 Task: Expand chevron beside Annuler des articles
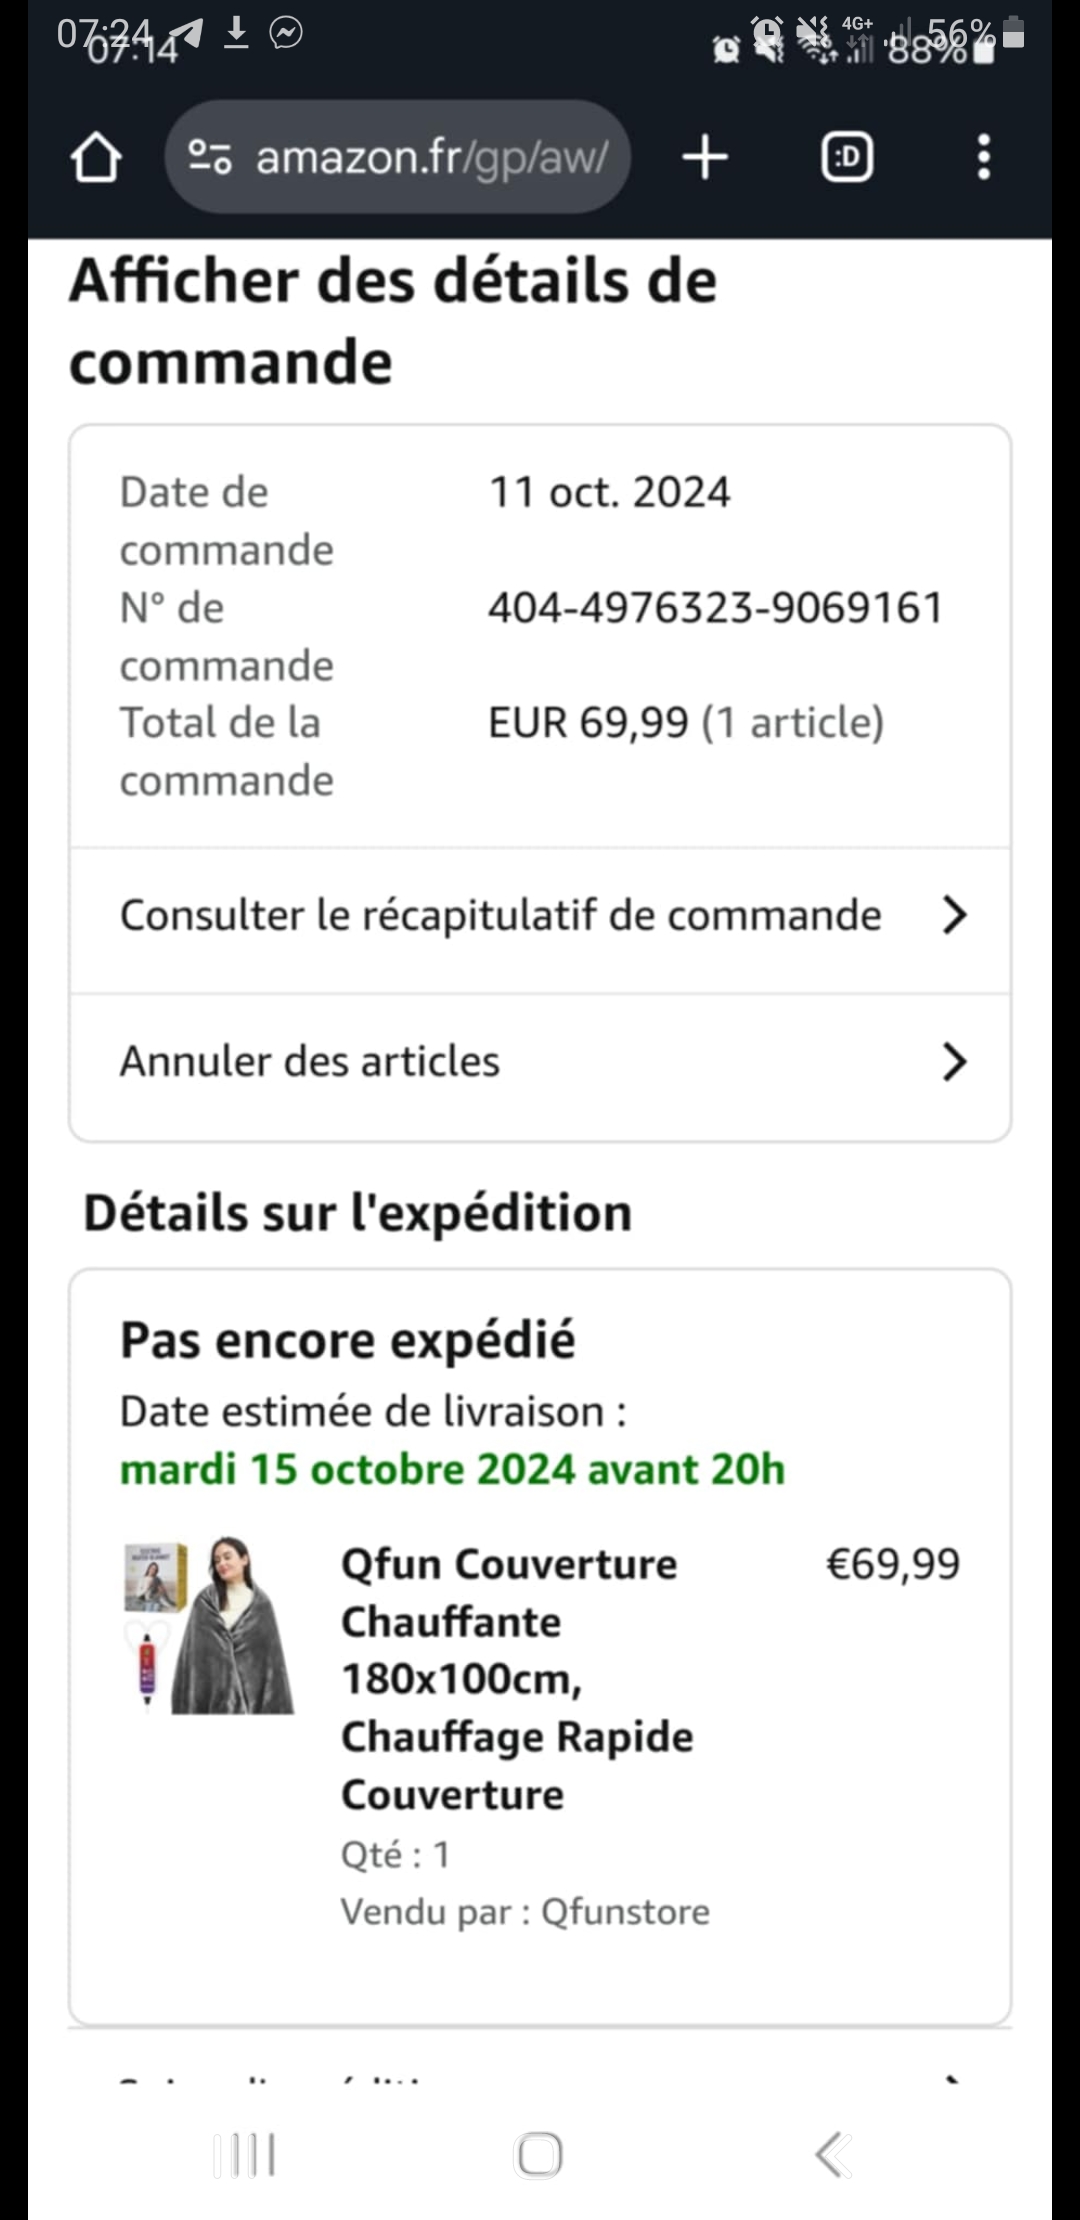click(x=955, y=1062)
